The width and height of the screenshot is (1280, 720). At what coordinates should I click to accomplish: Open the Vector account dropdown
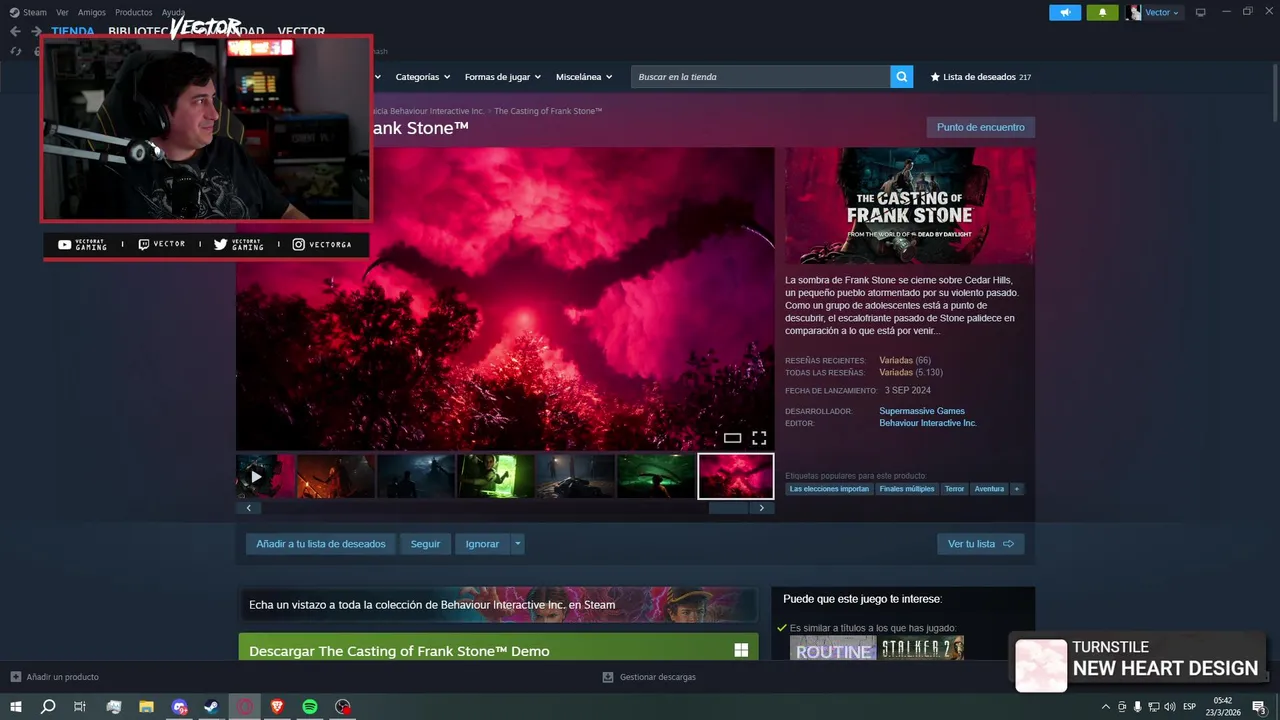tap(1153, 12)
